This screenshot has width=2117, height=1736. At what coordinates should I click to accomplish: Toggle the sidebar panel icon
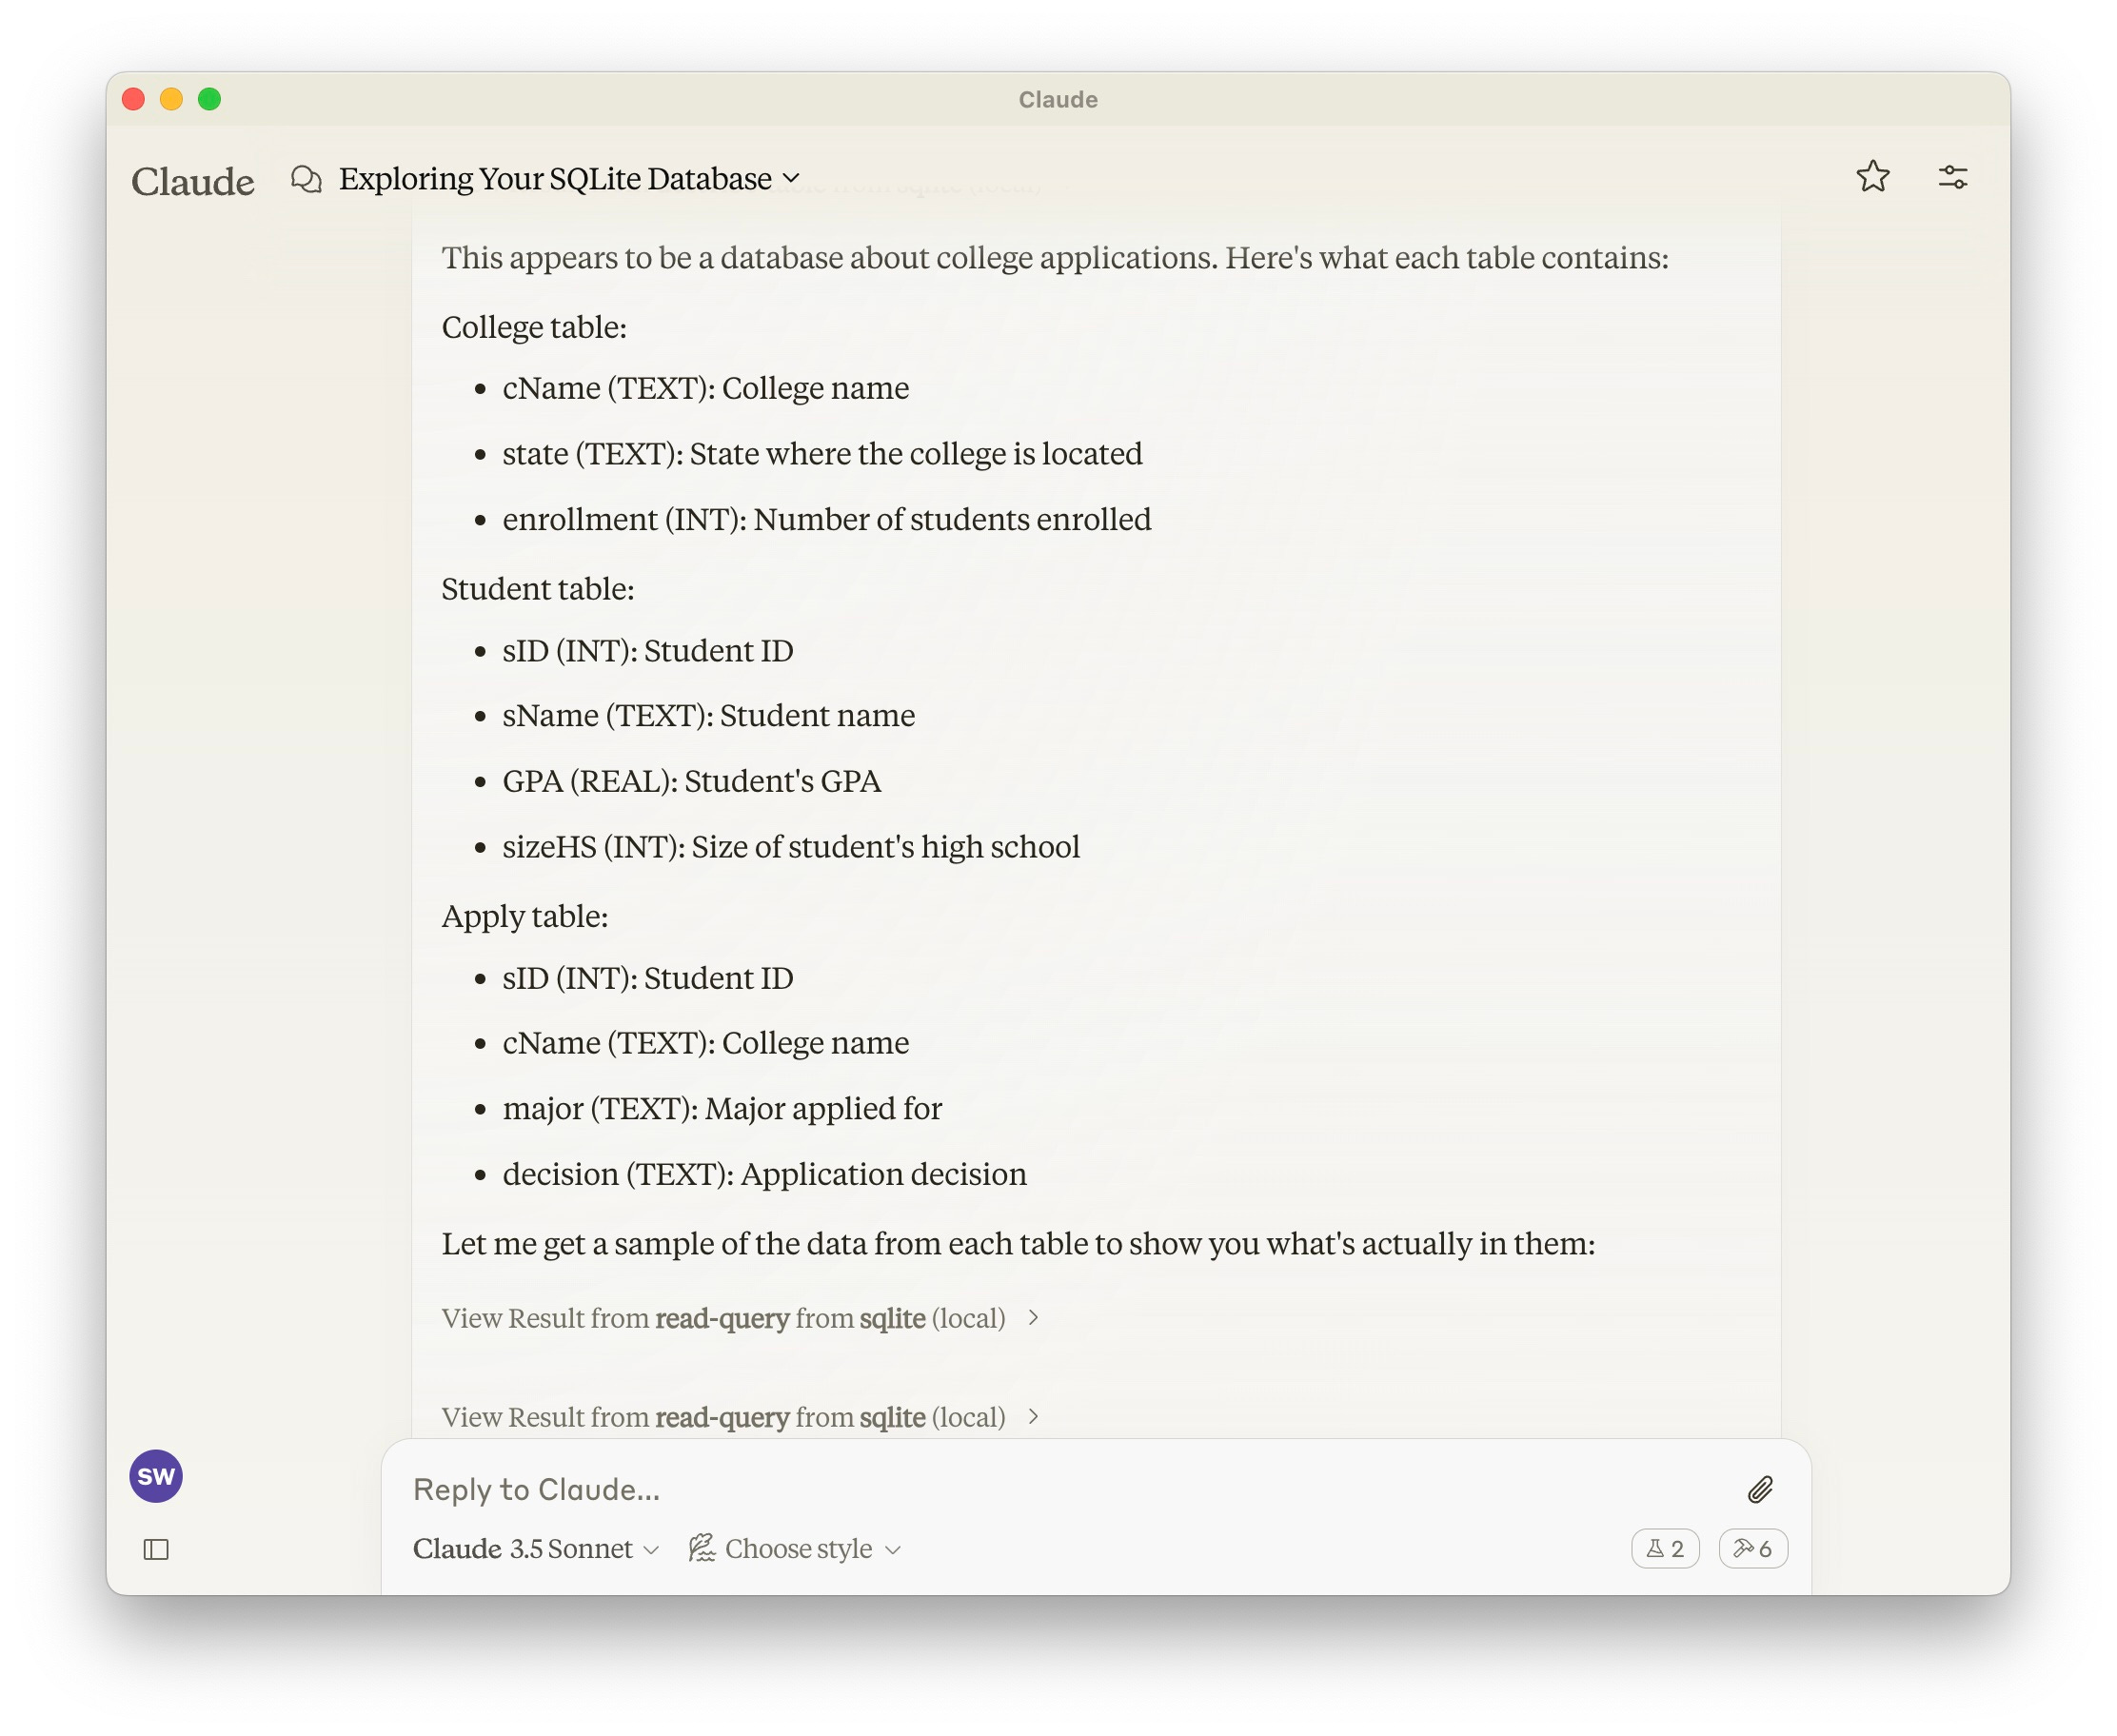click(156, 1549)
